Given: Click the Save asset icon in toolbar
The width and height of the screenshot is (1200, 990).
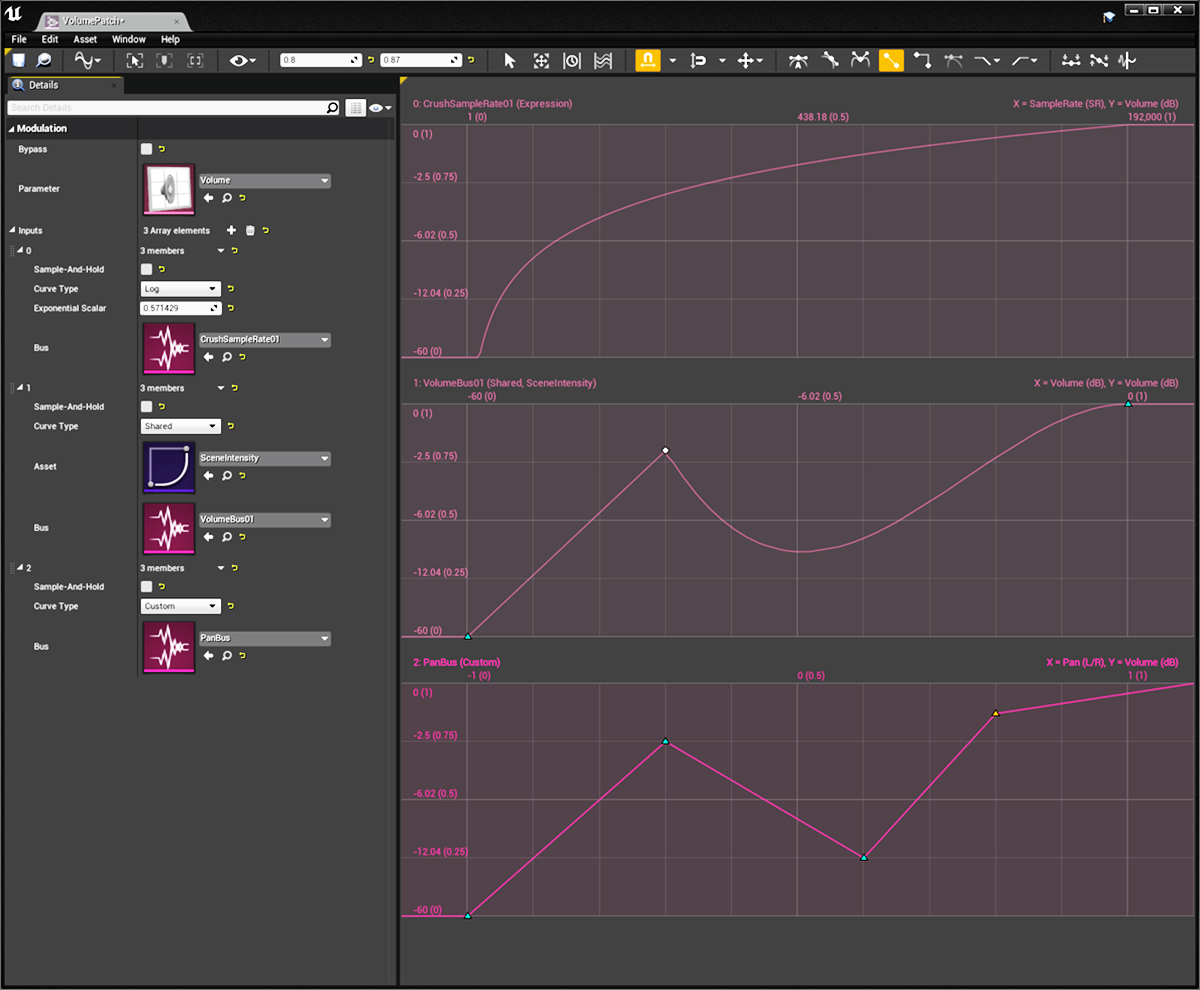Looking at the screenshot, I should click(x=18, y=61).
